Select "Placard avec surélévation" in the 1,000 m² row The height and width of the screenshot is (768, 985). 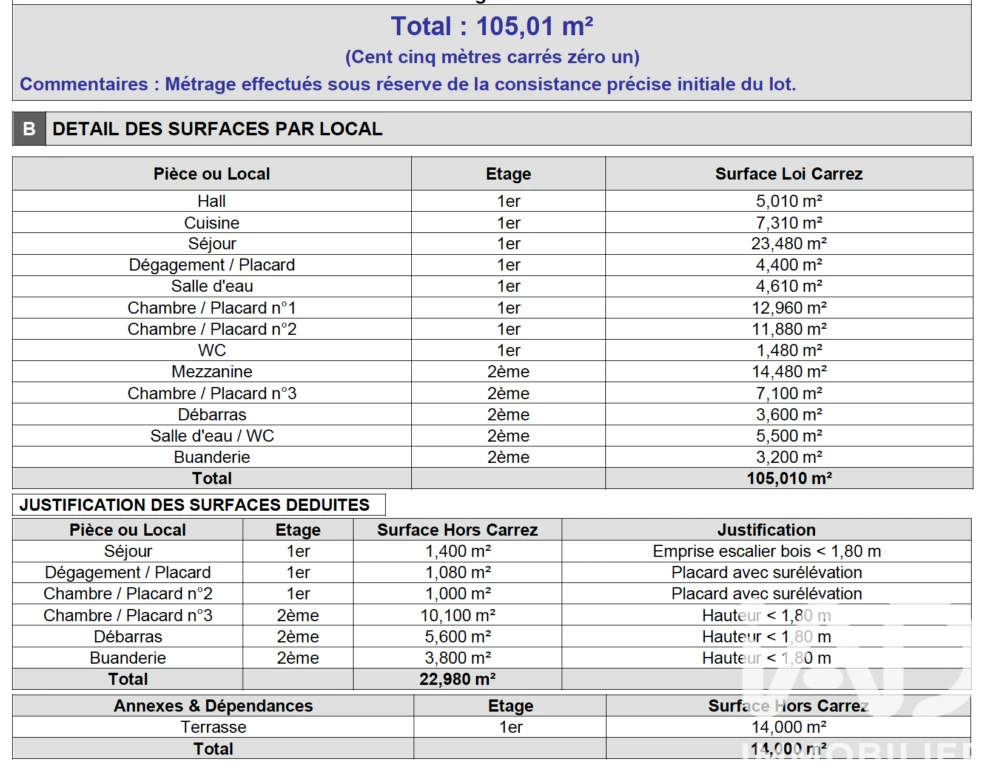click(766, 594)
